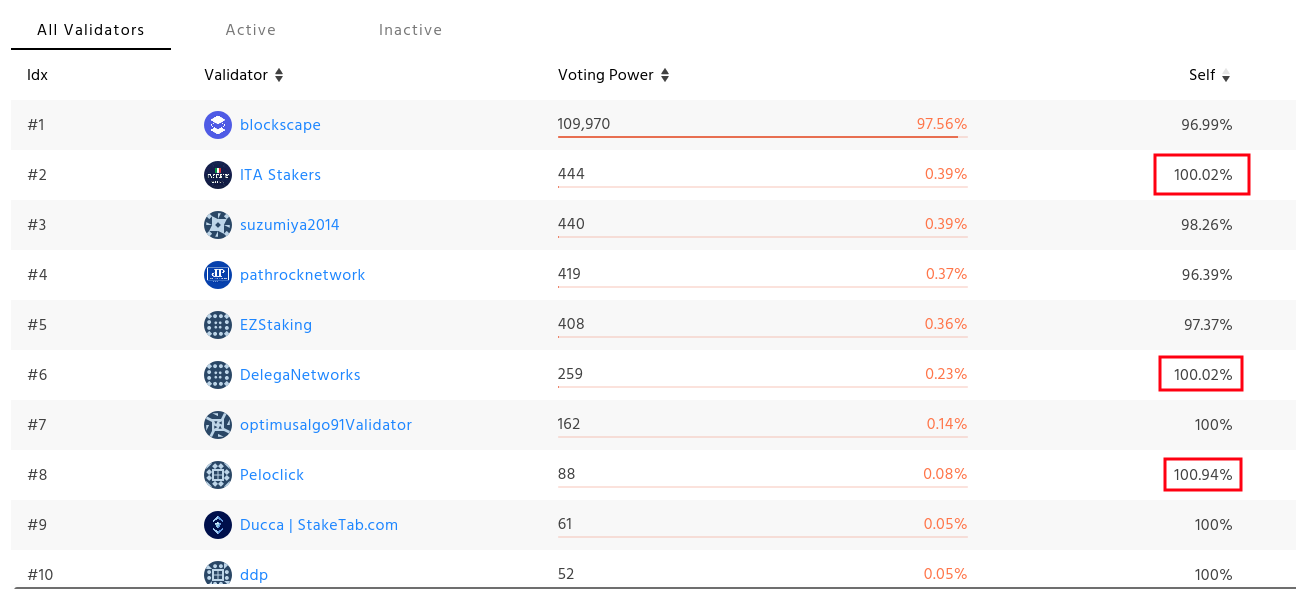This screenshot has width=1296, height=589.
Task: Follow the optimusalgo91Validator link
Action: (325, 424)
